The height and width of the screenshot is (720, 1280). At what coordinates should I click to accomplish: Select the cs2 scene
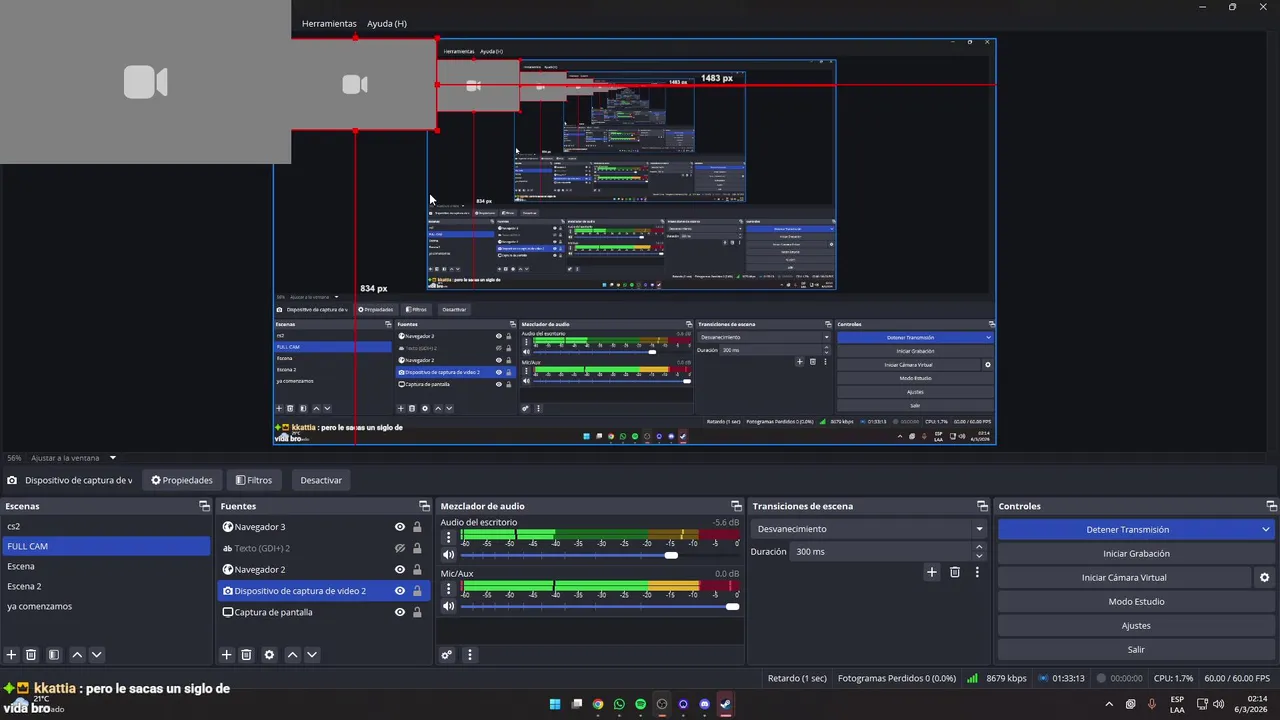point(106,526)
